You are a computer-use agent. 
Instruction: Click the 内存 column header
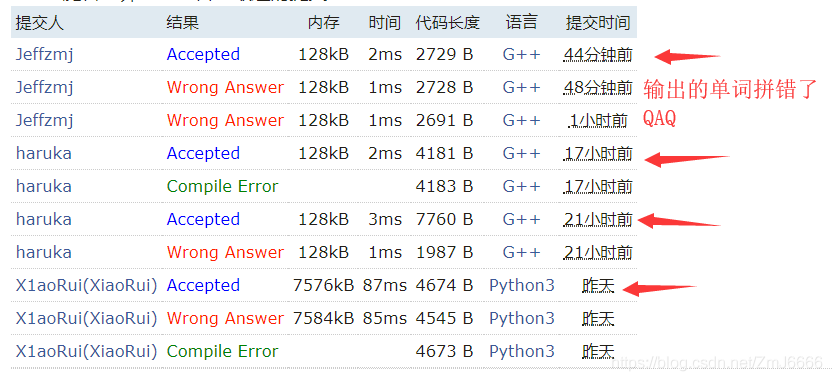[323, 22]
